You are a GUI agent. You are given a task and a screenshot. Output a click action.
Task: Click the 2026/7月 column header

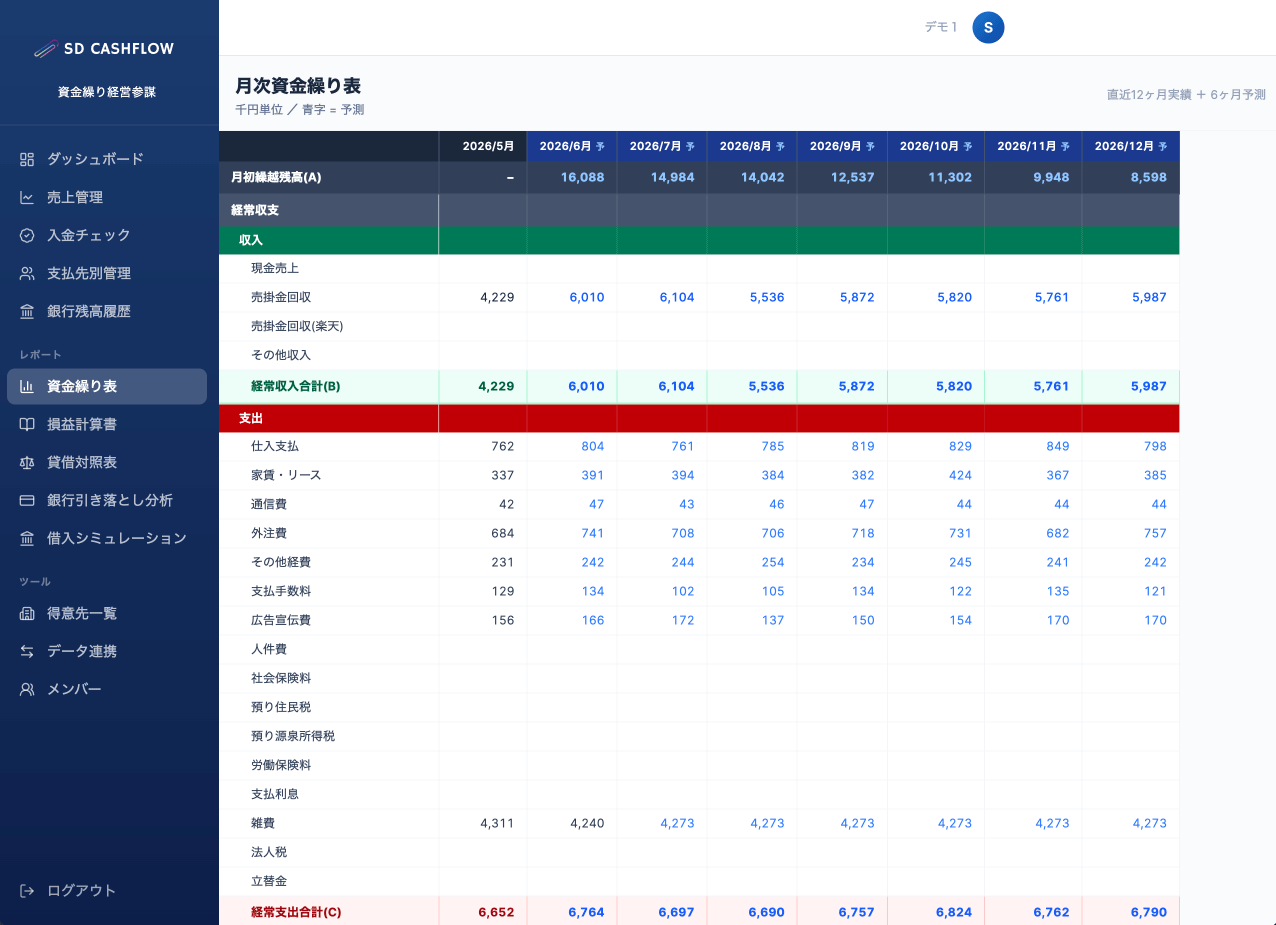(x=662, y=146)
